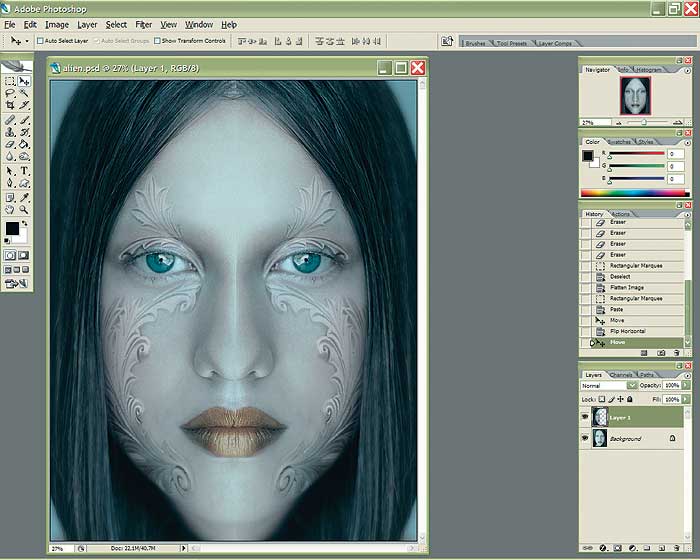The width and height of the screenshot is (700, 560).
Task: Select the Lasso tool
Action: click(10, 93)
